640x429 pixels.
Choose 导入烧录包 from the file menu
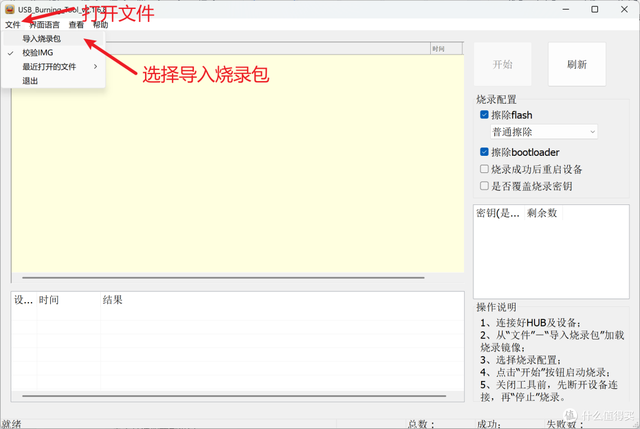click(53, 39)
